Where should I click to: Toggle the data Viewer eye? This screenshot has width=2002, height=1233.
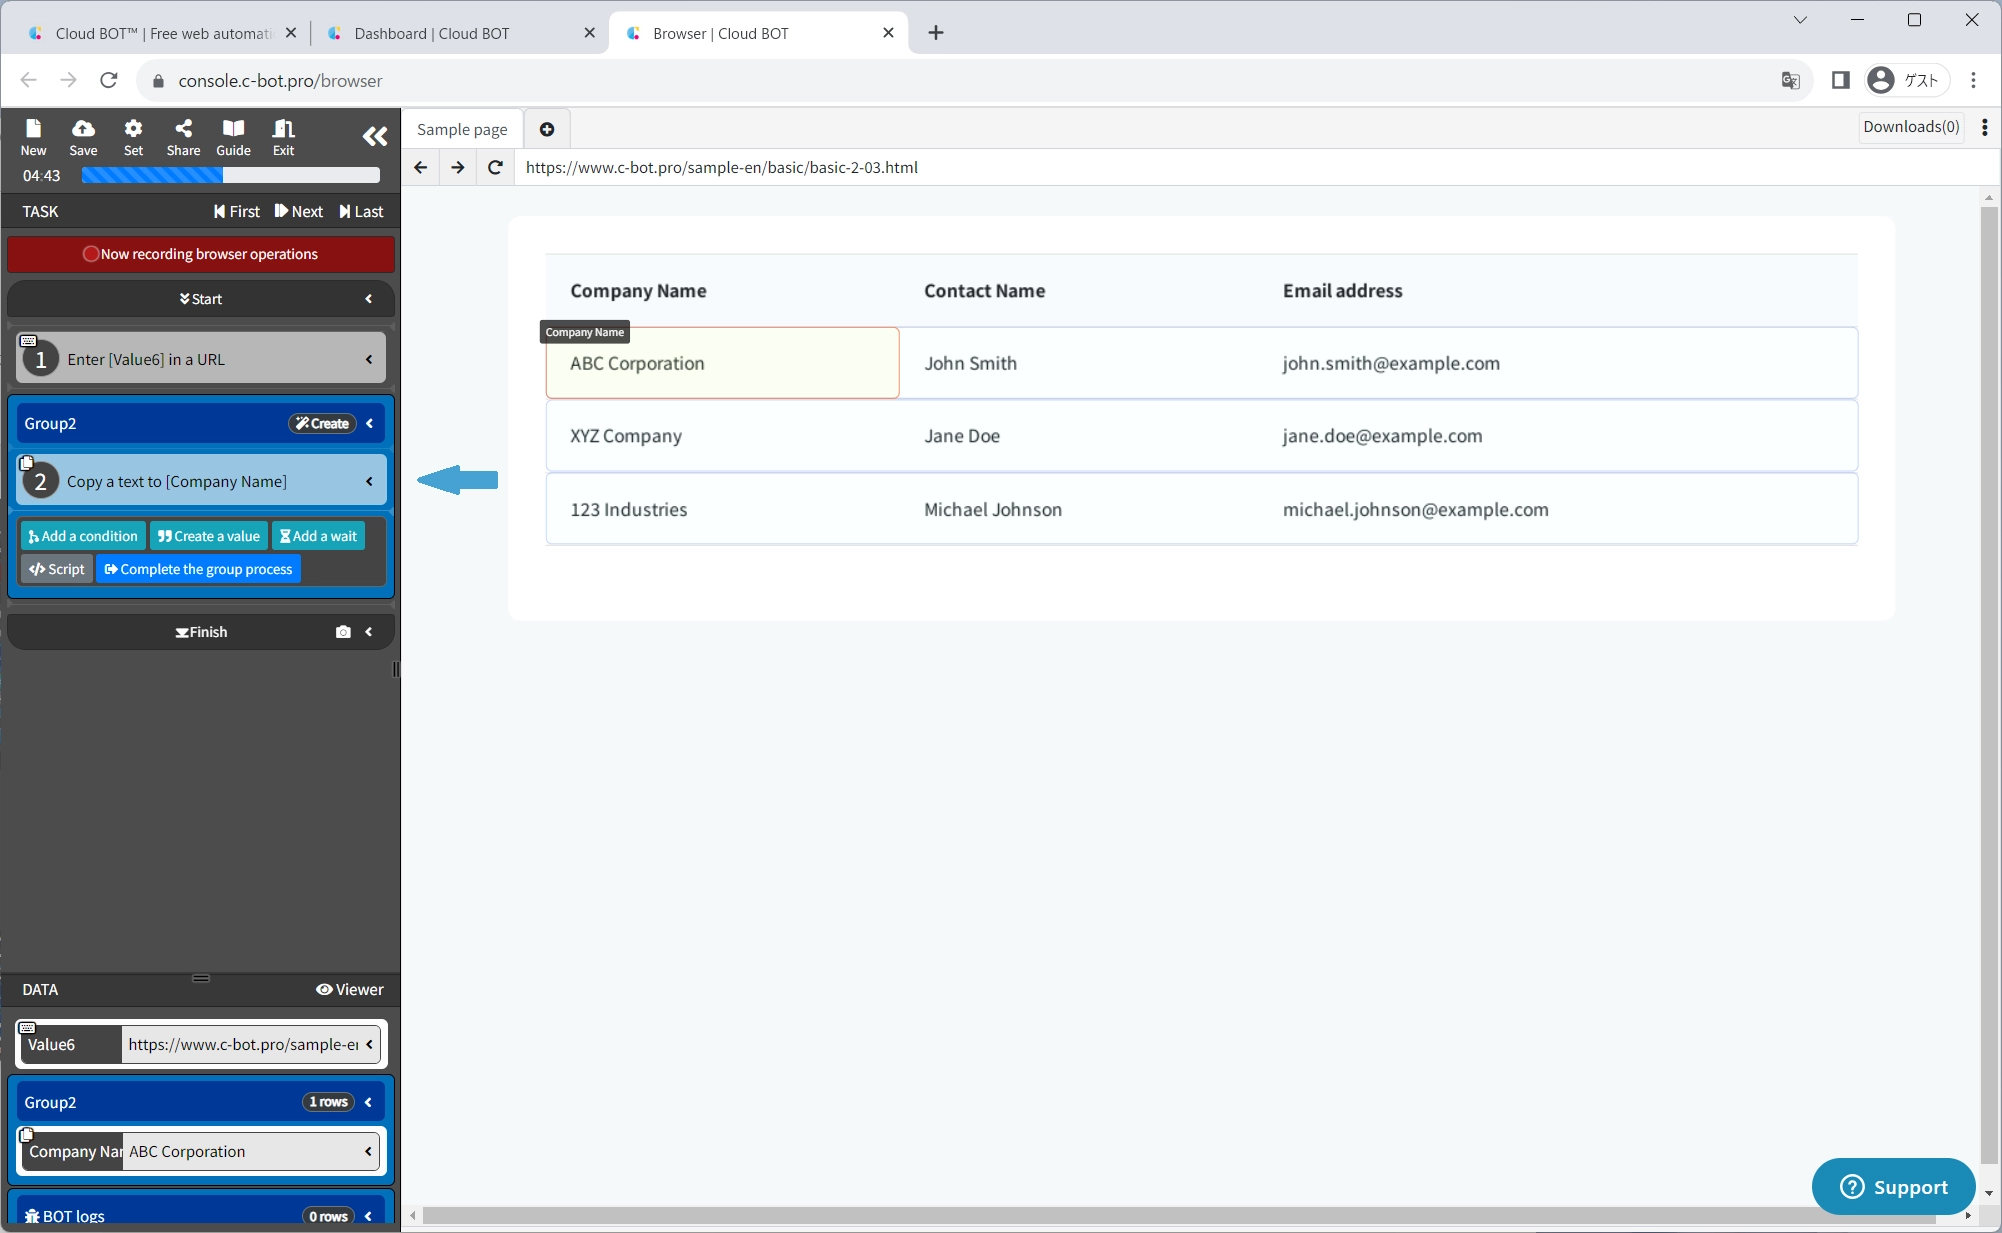[x=350, y=989]
